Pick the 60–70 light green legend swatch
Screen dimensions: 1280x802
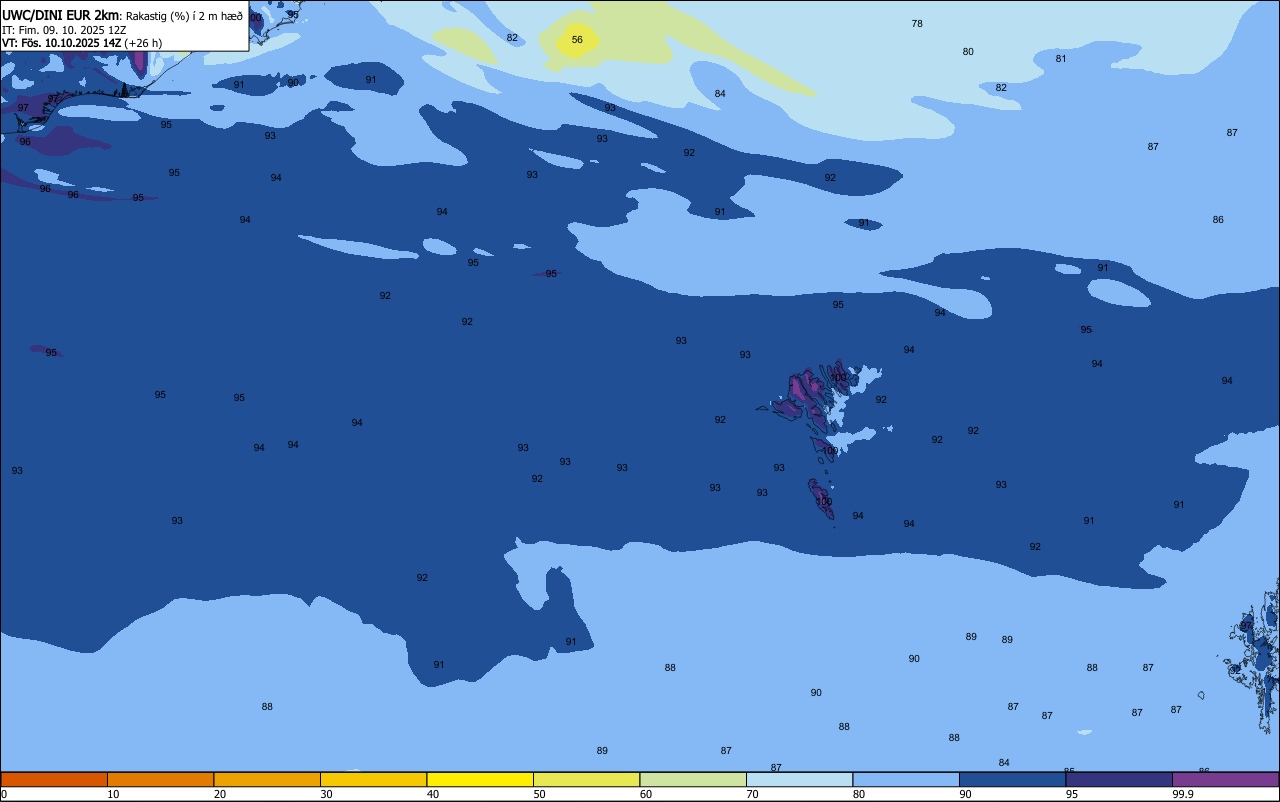tap(693, 779)
